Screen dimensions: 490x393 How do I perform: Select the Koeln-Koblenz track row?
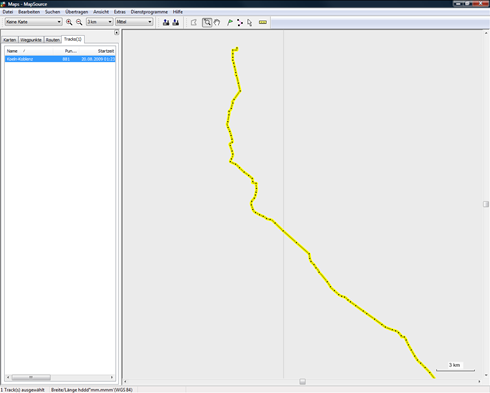point(60,59)
